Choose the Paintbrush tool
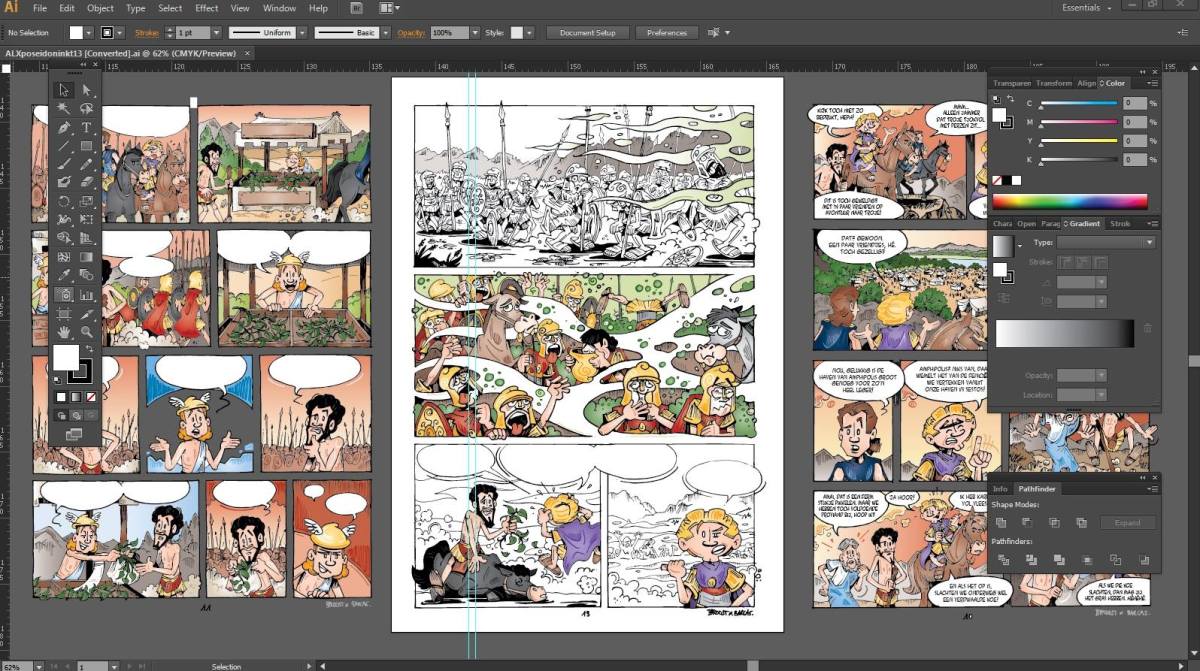This screenshot has height=671, width=1200. pos(64,164)
